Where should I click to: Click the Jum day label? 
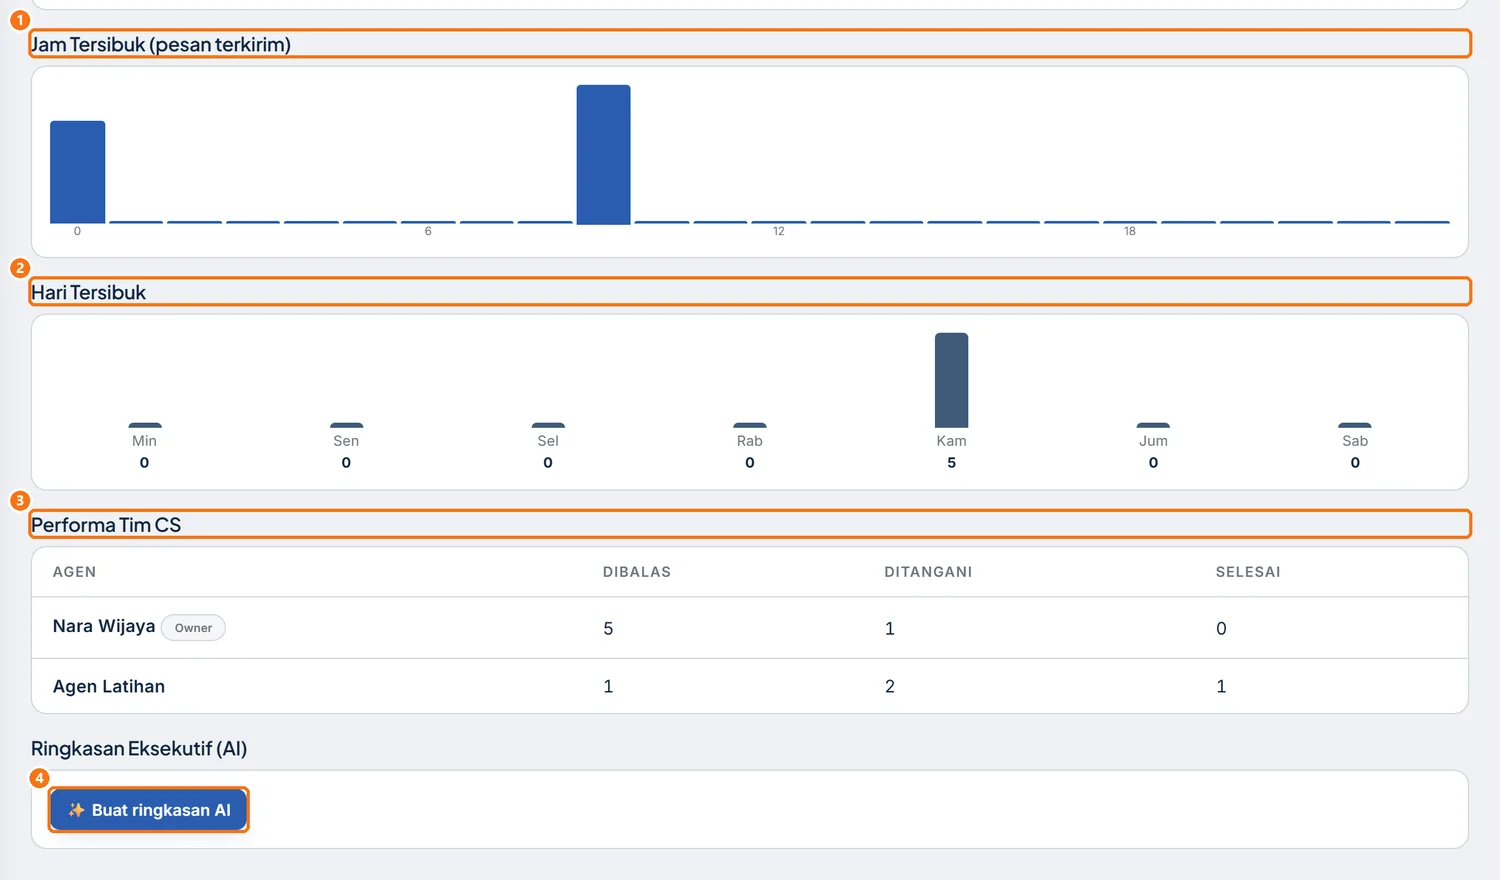coord(1153,441)
